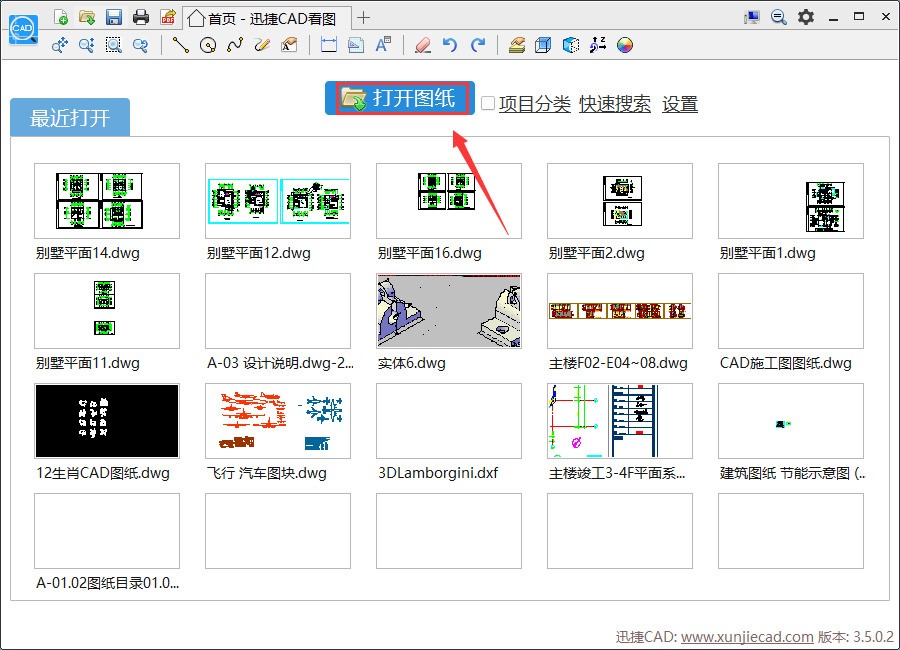Screen dimensions: 900x650
Task: Click the save file icon
Action: pyautogui.click(x=112, y=17)
